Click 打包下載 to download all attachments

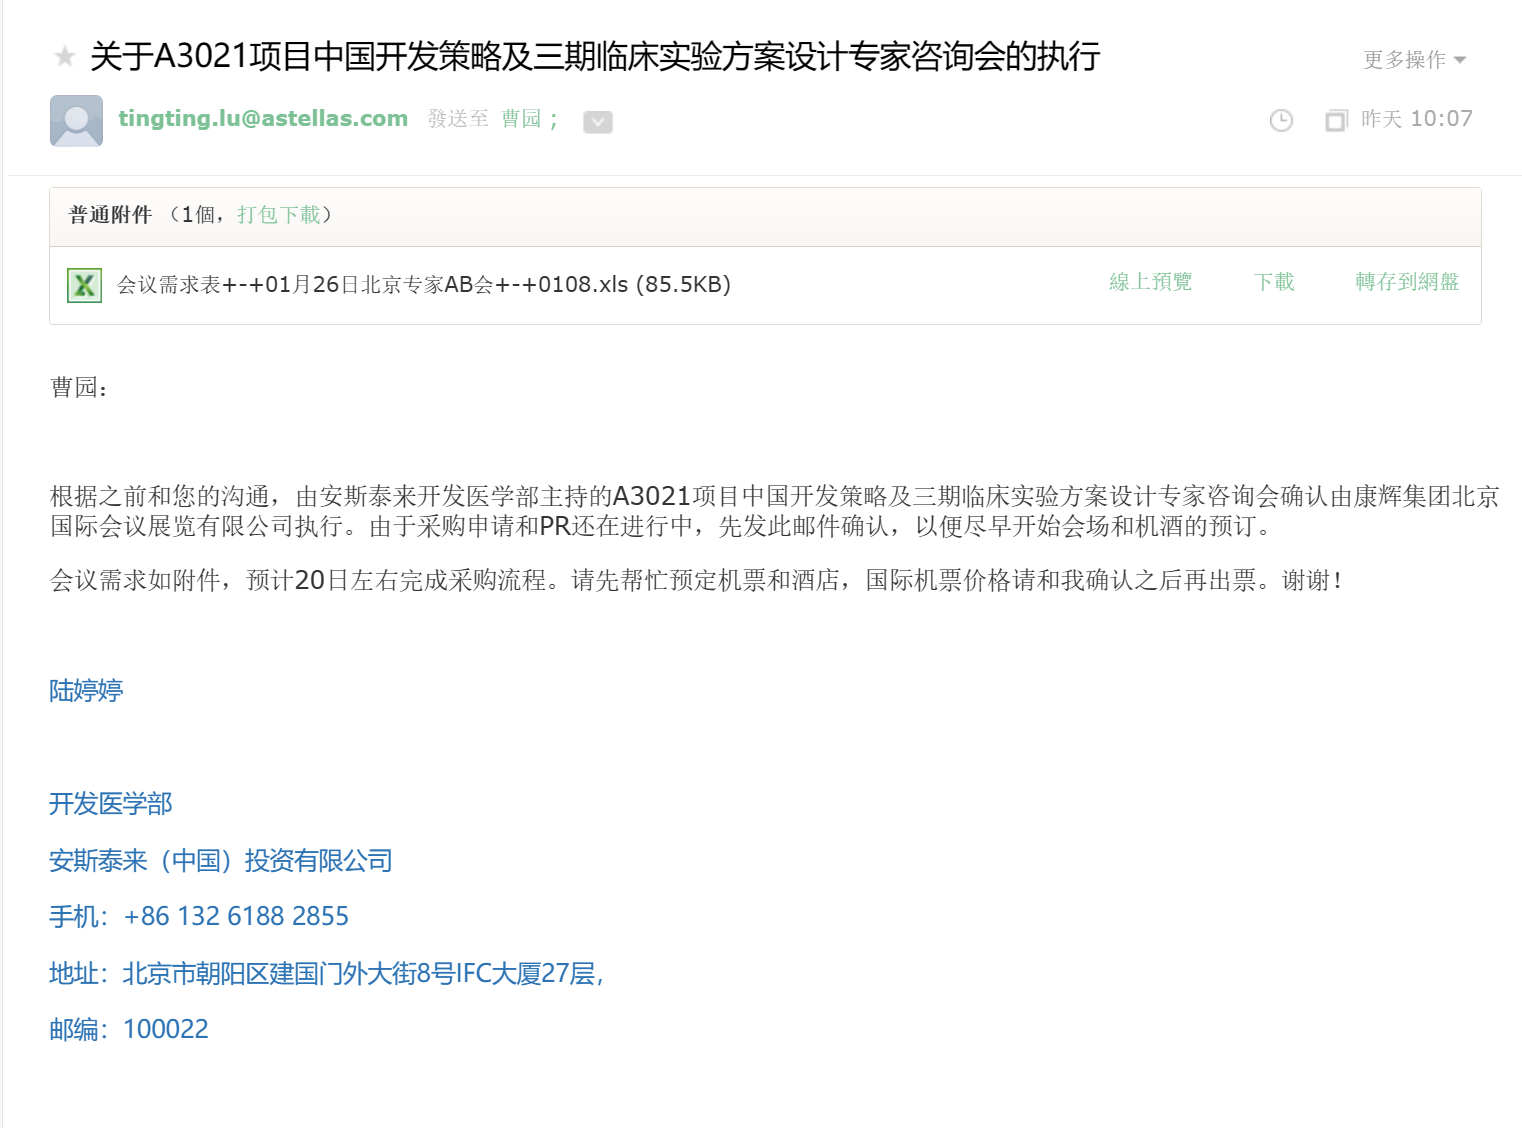279,215
